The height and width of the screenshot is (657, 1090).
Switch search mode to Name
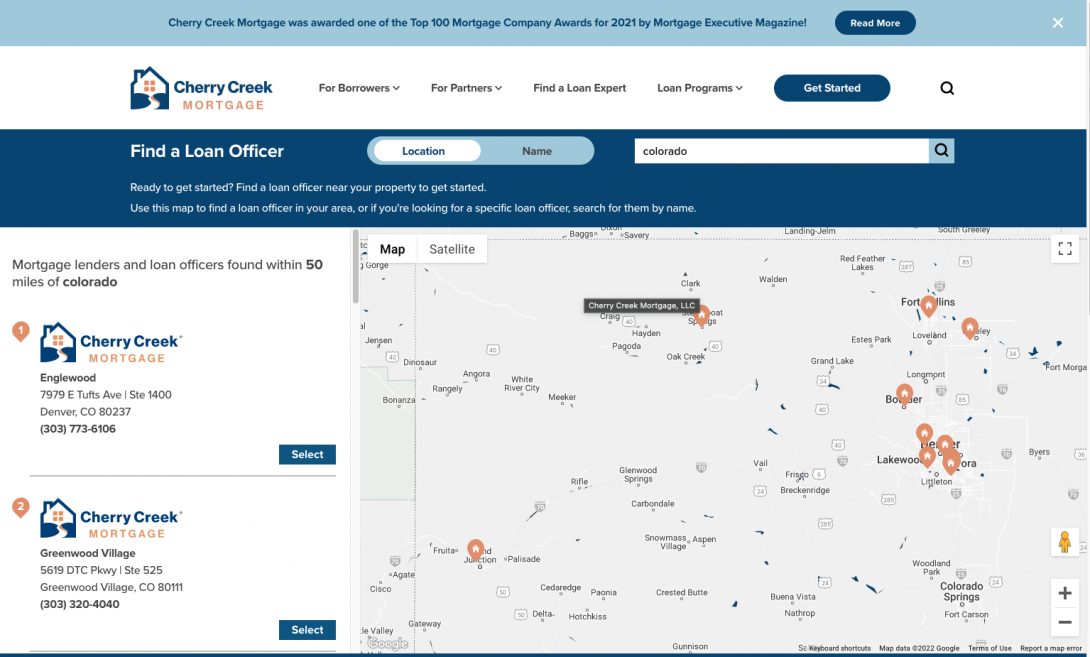tap(537, 151)
